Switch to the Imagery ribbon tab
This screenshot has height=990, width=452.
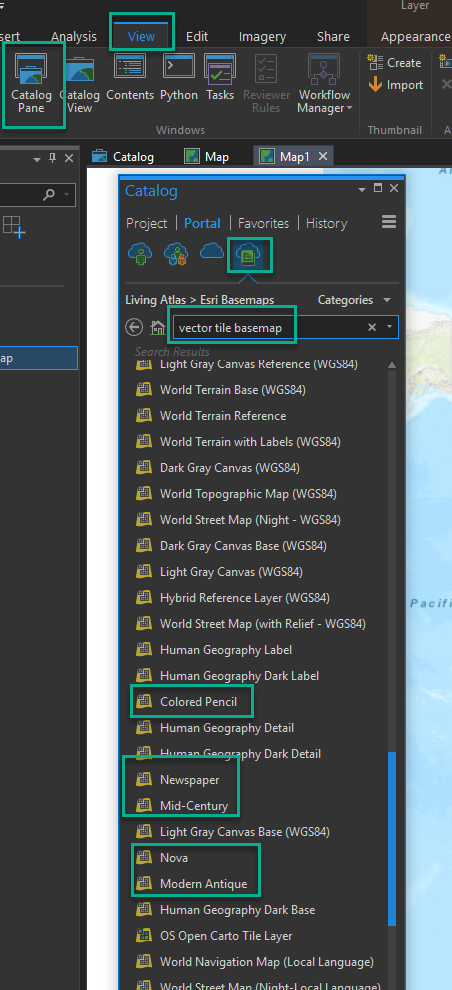pos(263,37)
